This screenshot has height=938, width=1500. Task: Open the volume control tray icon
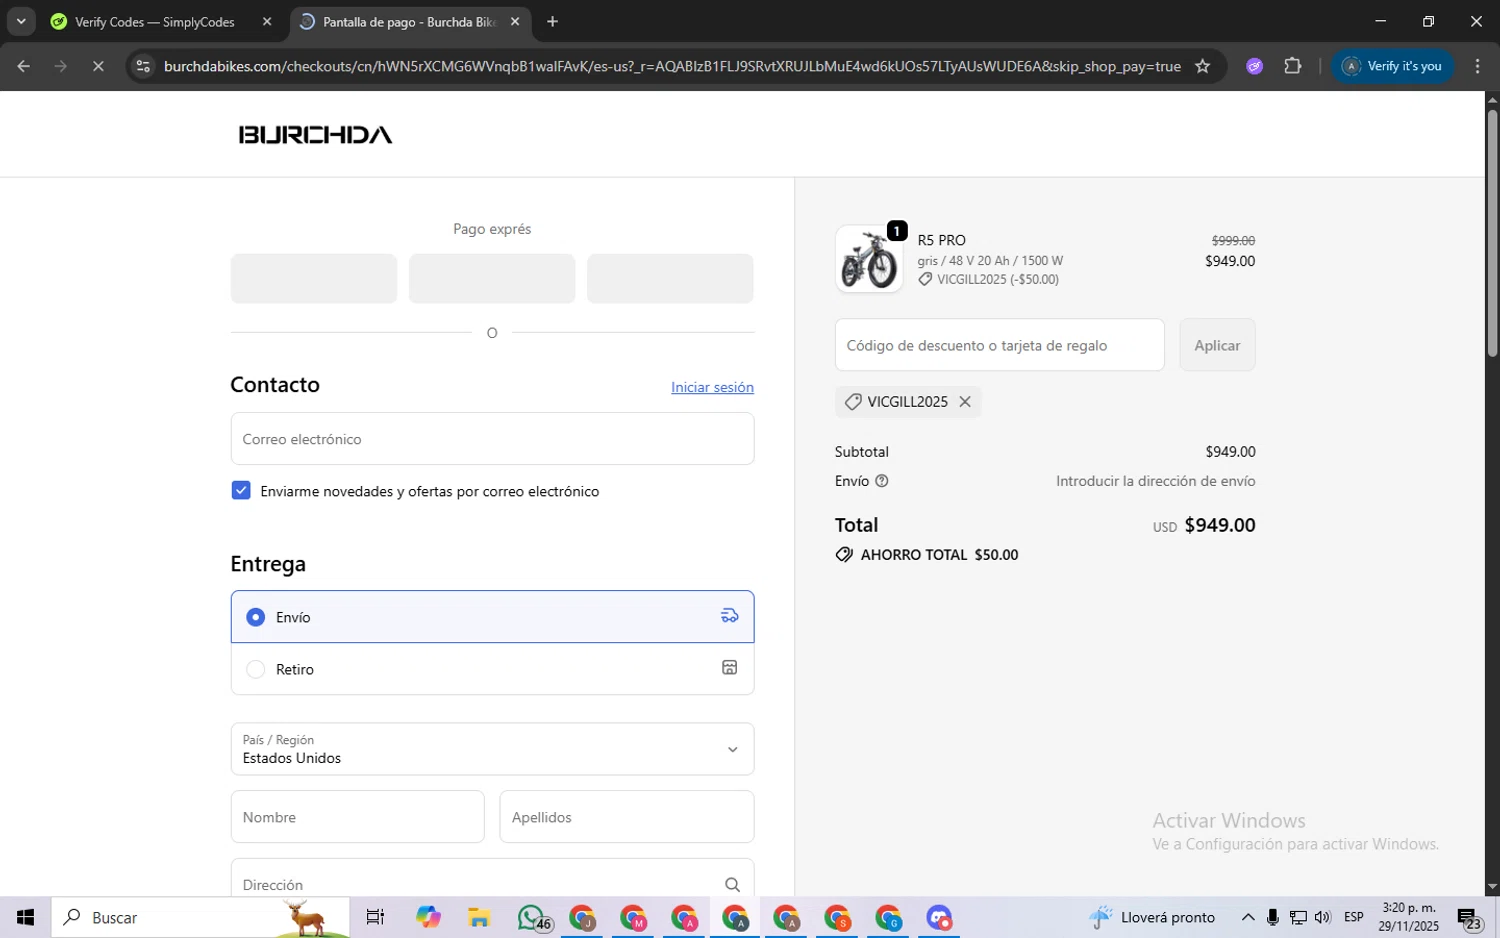tap(1323, 917)
